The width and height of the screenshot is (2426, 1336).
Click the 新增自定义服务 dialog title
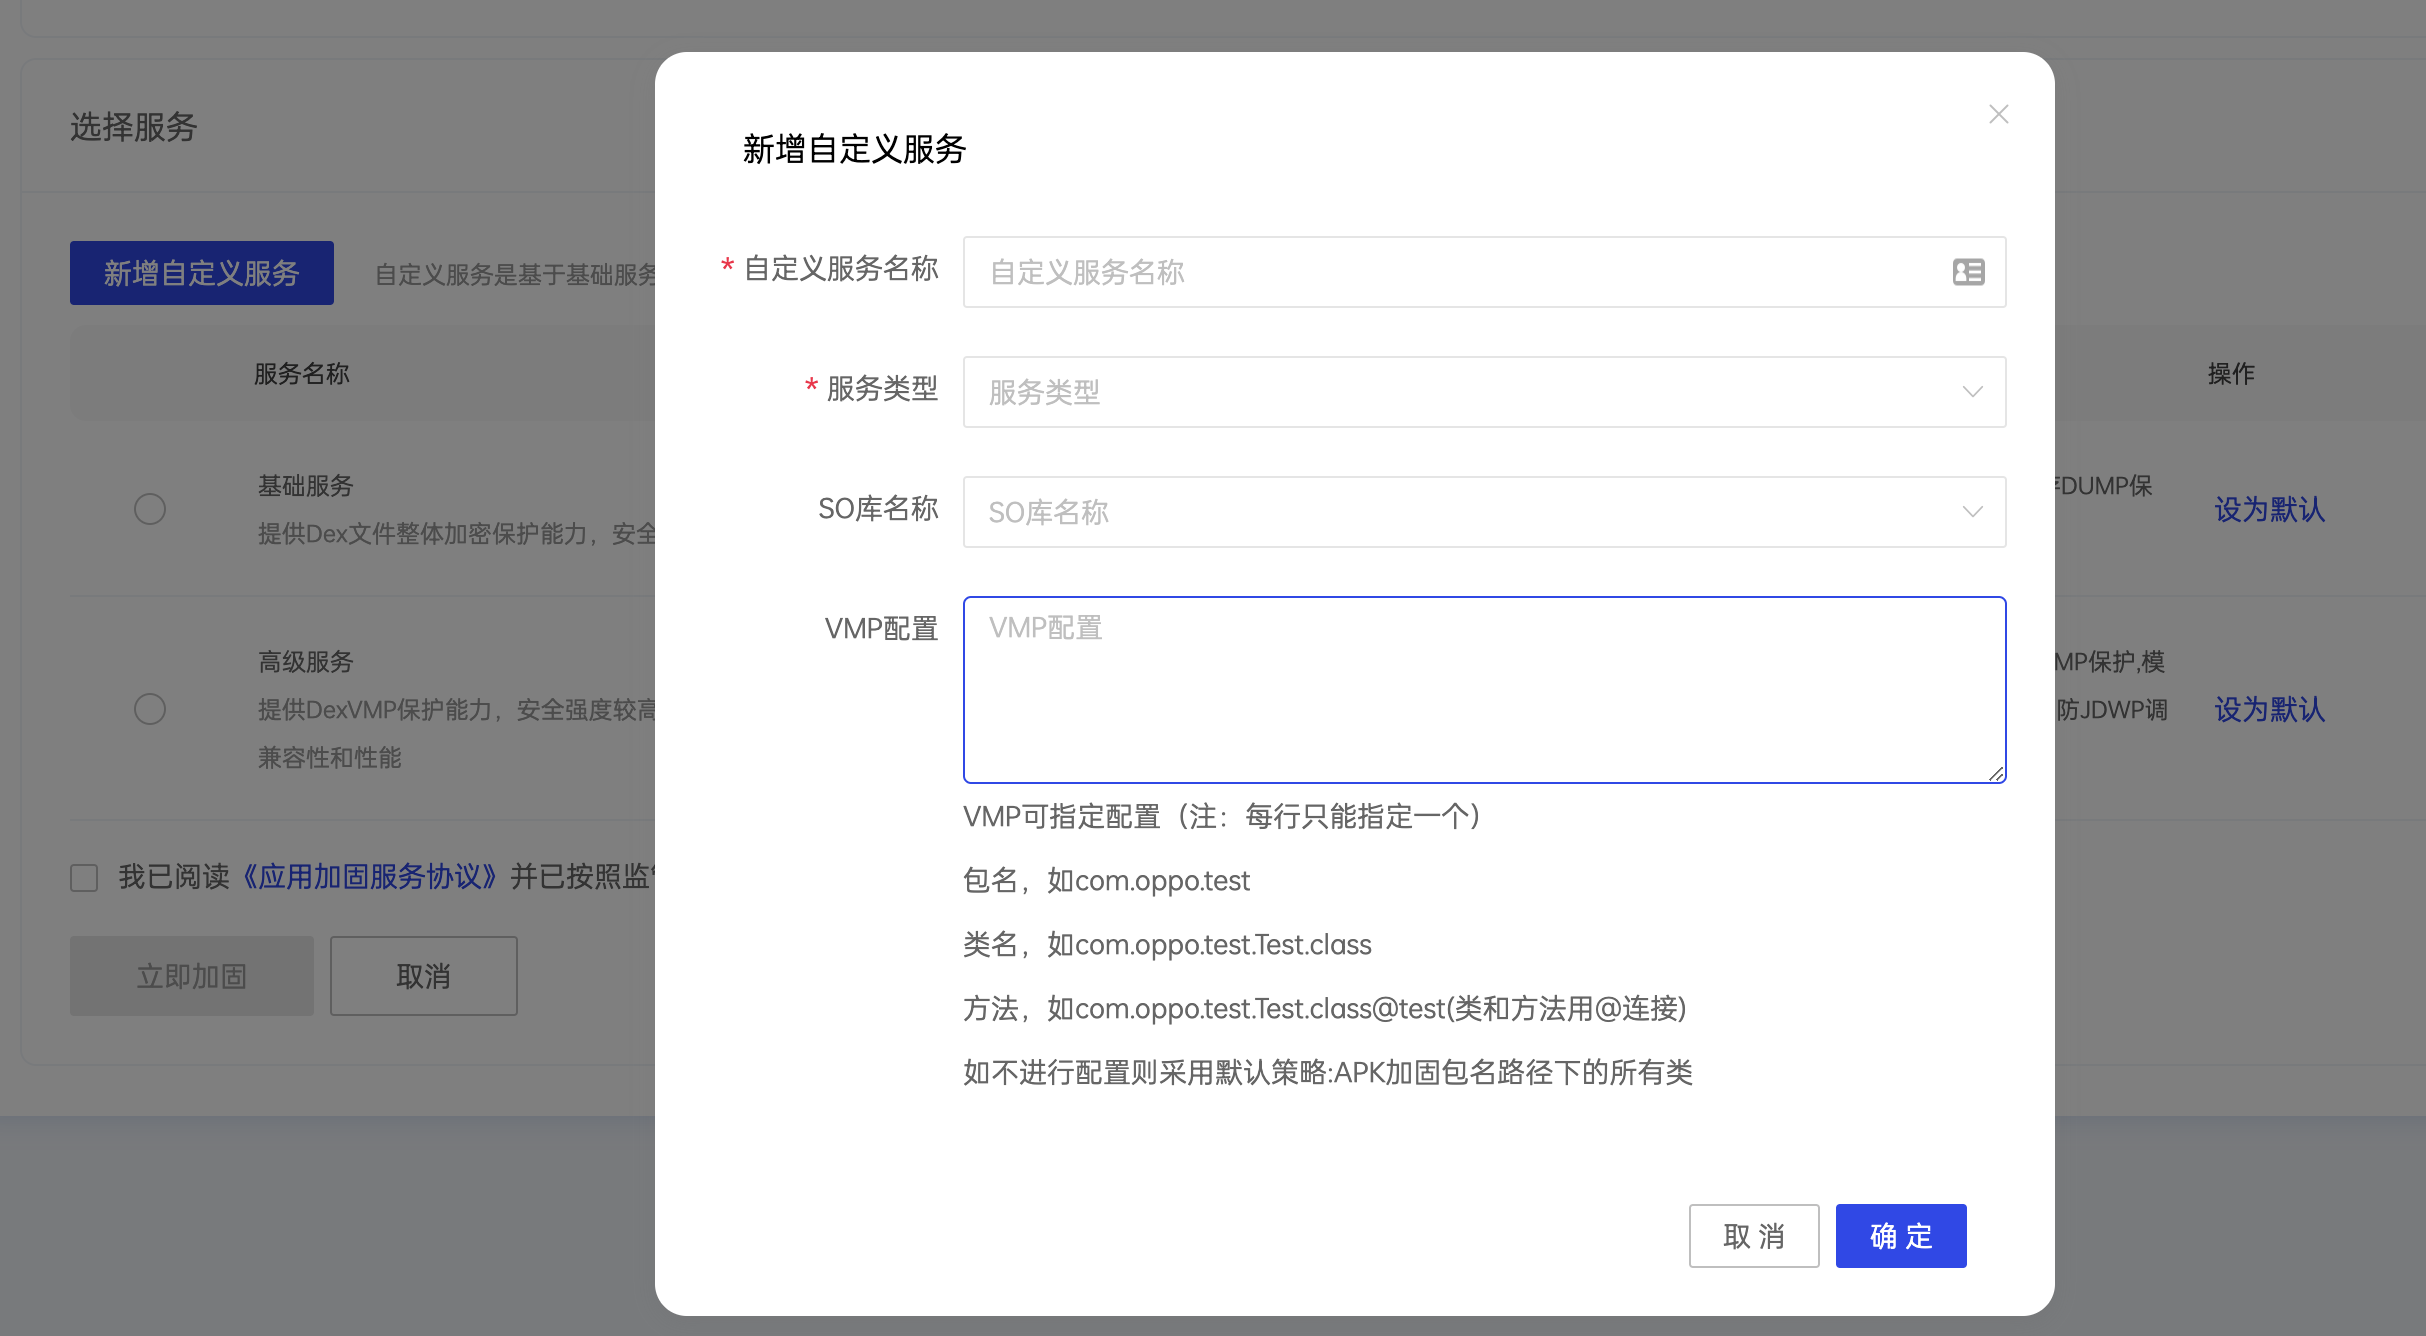coord(854,149)
